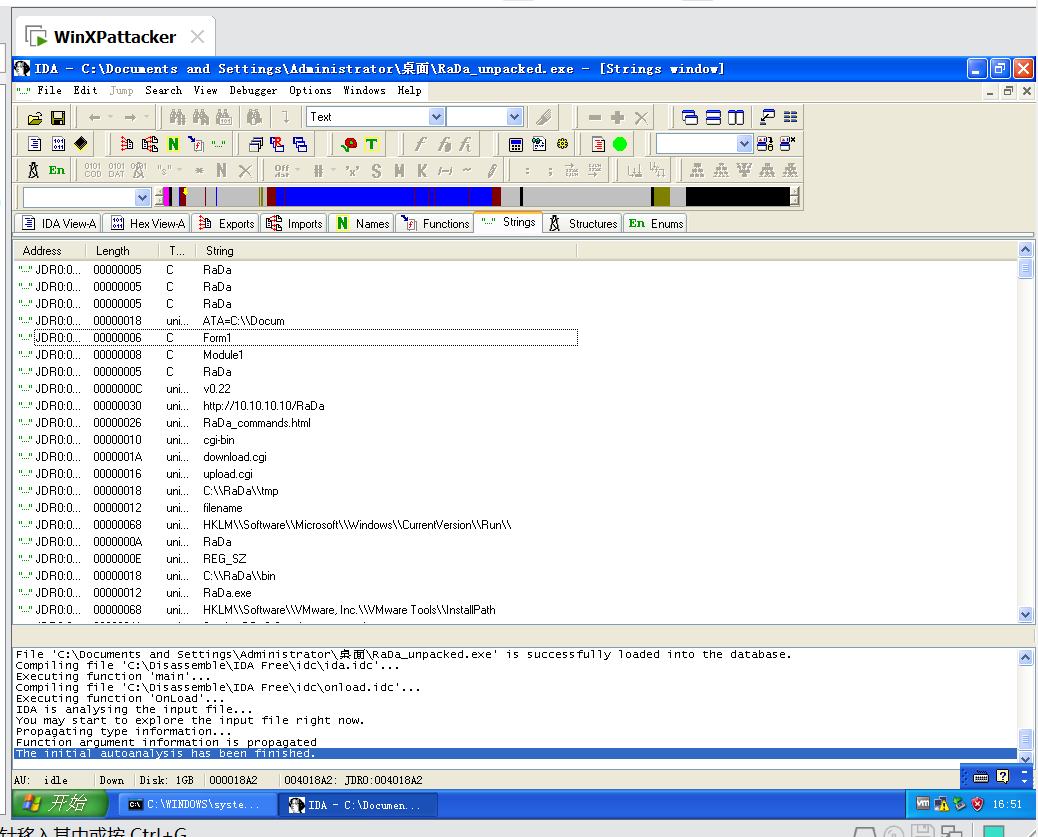Click the green N names toolbar icon
The height and width of the screenshot is (837, 1038).
tap(173, 144)
